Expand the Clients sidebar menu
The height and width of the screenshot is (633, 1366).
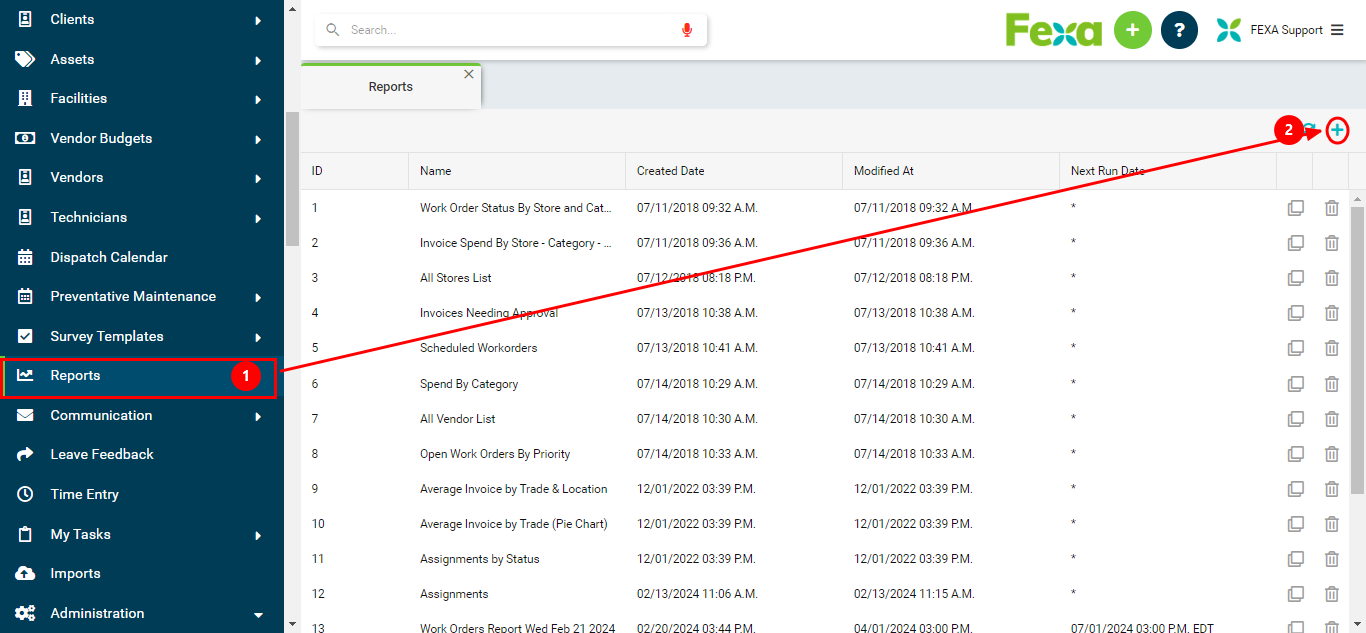[258, 20]
